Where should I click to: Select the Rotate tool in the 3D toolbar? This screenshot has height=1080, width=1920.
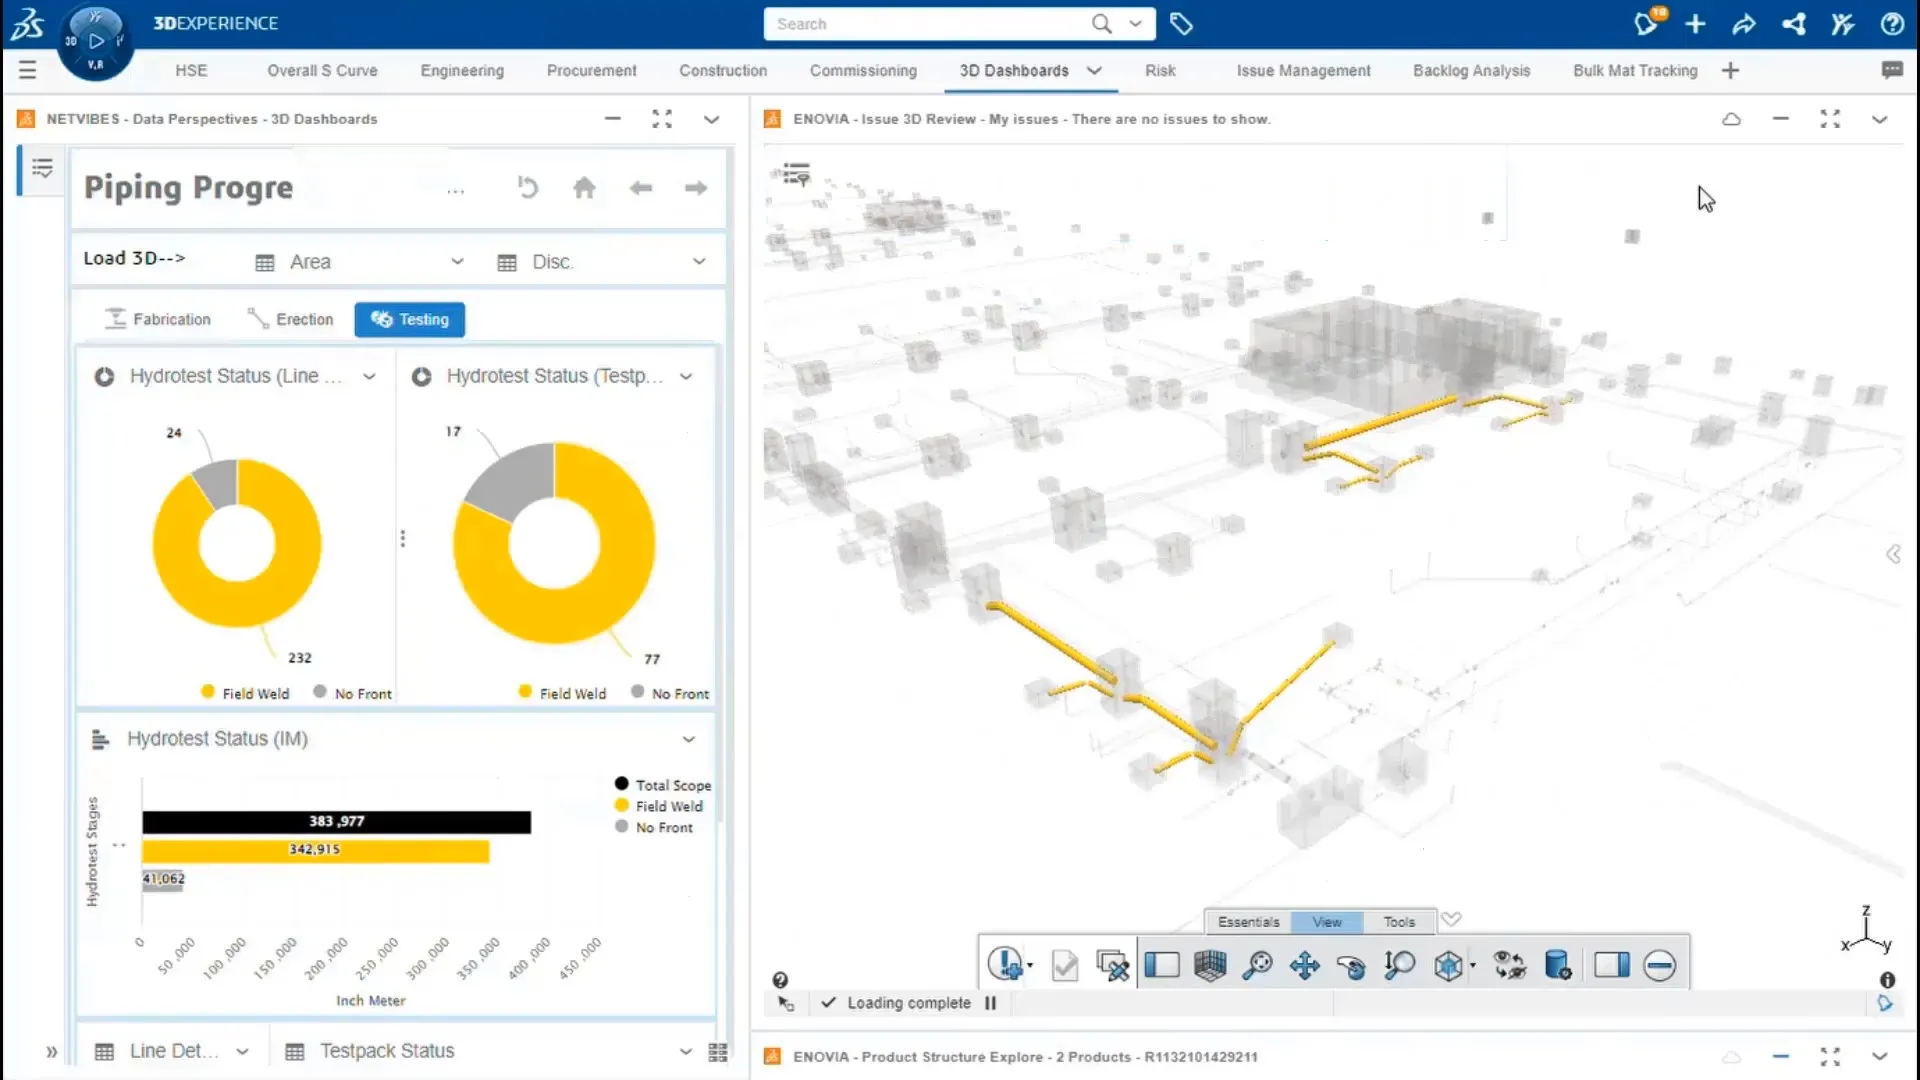1352,966
